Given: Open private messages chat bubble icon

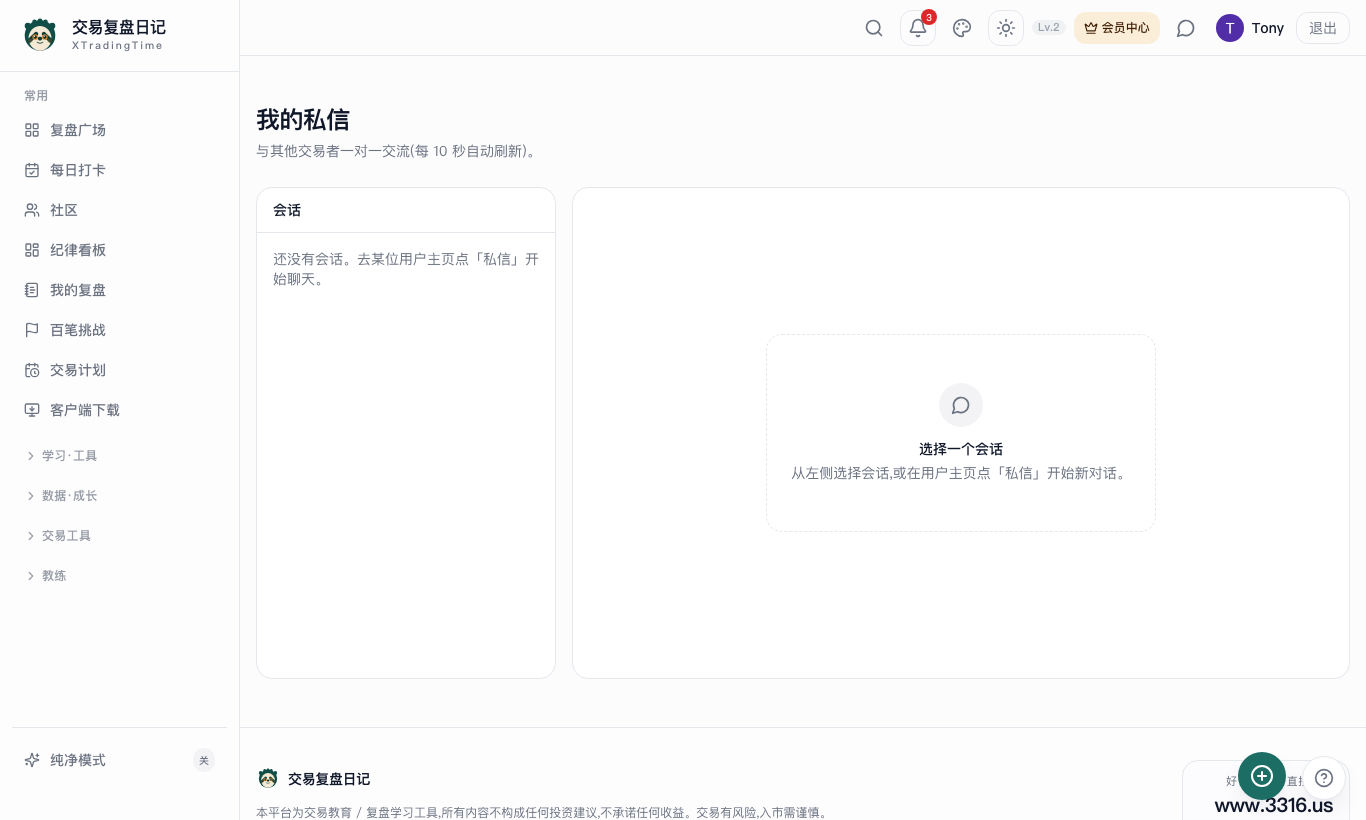Looking at the screenshot, I should pos(1186,28).
